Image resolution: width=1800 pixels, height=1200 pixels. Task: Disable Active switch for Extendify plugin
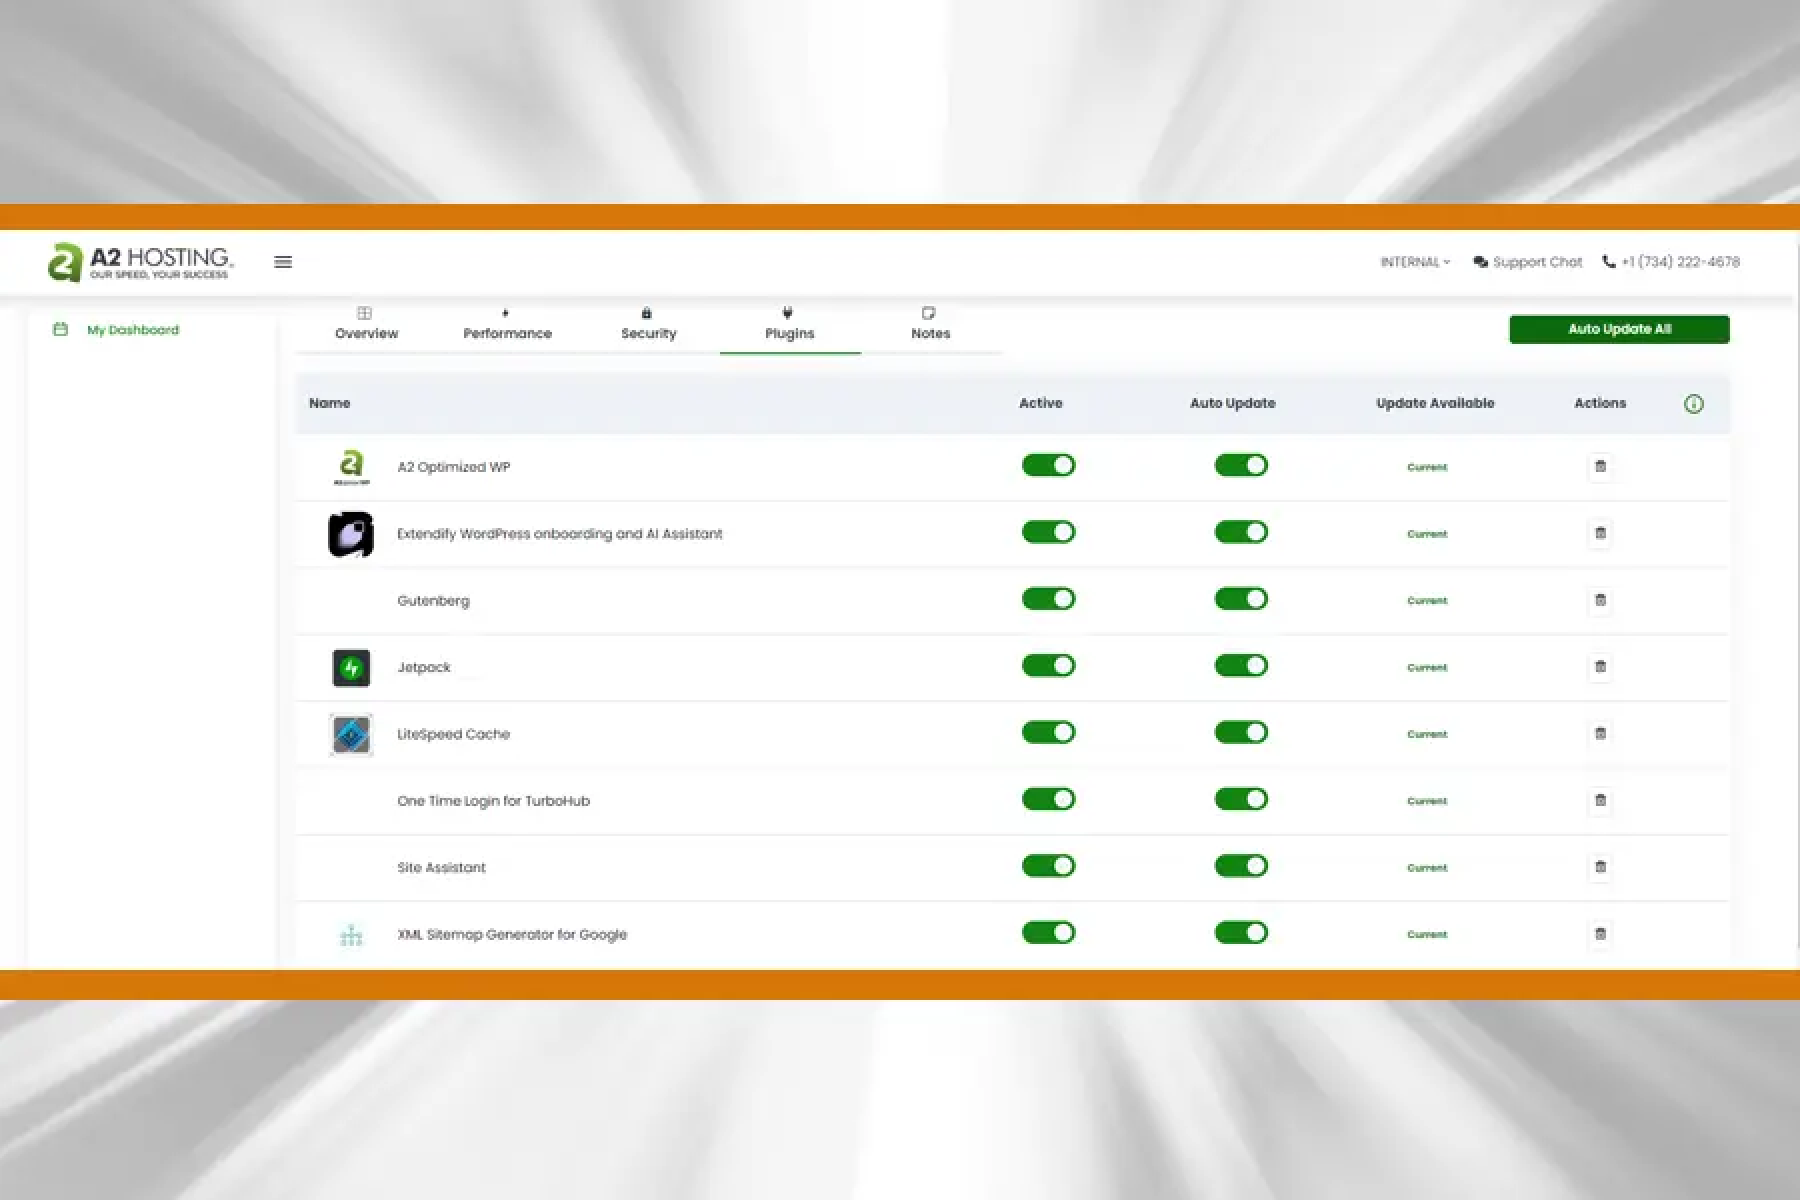pyautogui.click(x=1048, y=532)
